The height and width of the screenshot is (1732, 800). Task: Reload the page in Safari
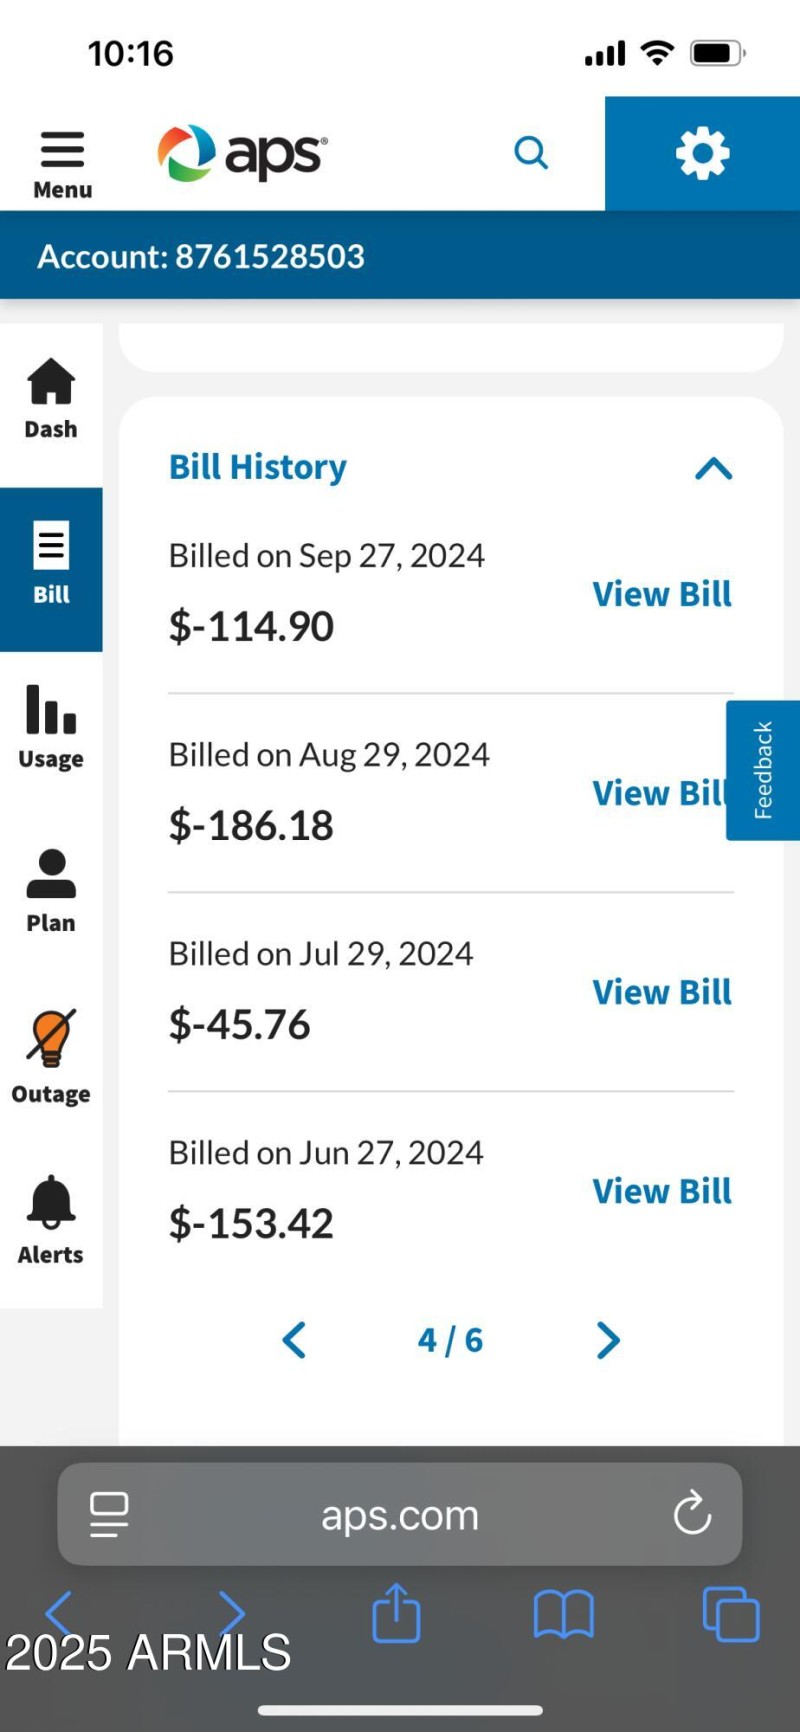[692, 1514]
